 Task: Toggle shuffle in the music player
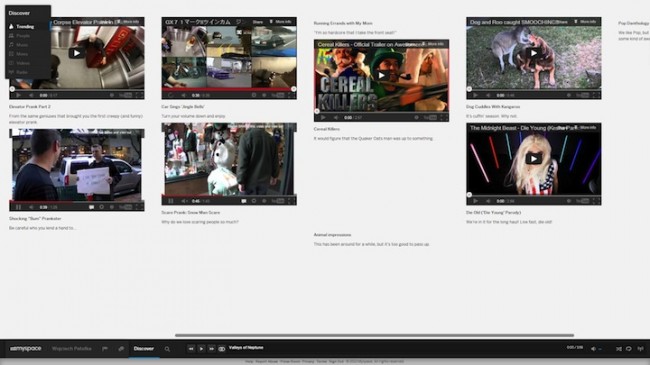point(618,349)
